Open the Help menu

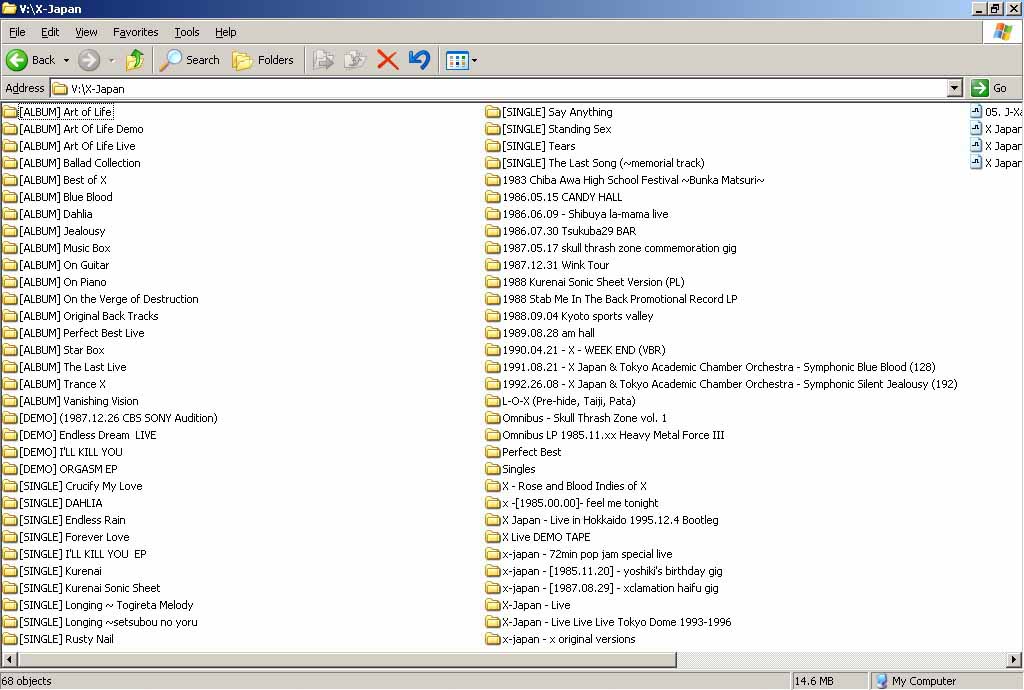226,32
